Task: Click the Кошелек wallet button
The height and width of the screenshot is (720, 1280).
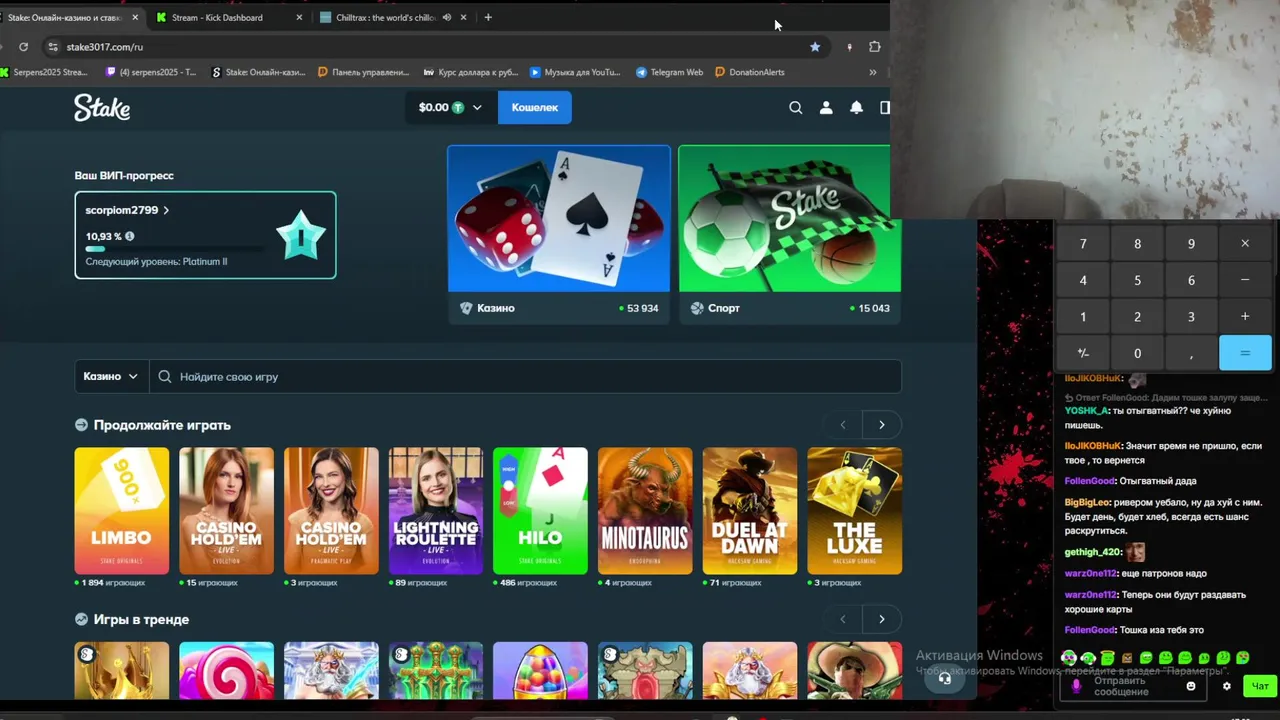Action: coord(535,107)
